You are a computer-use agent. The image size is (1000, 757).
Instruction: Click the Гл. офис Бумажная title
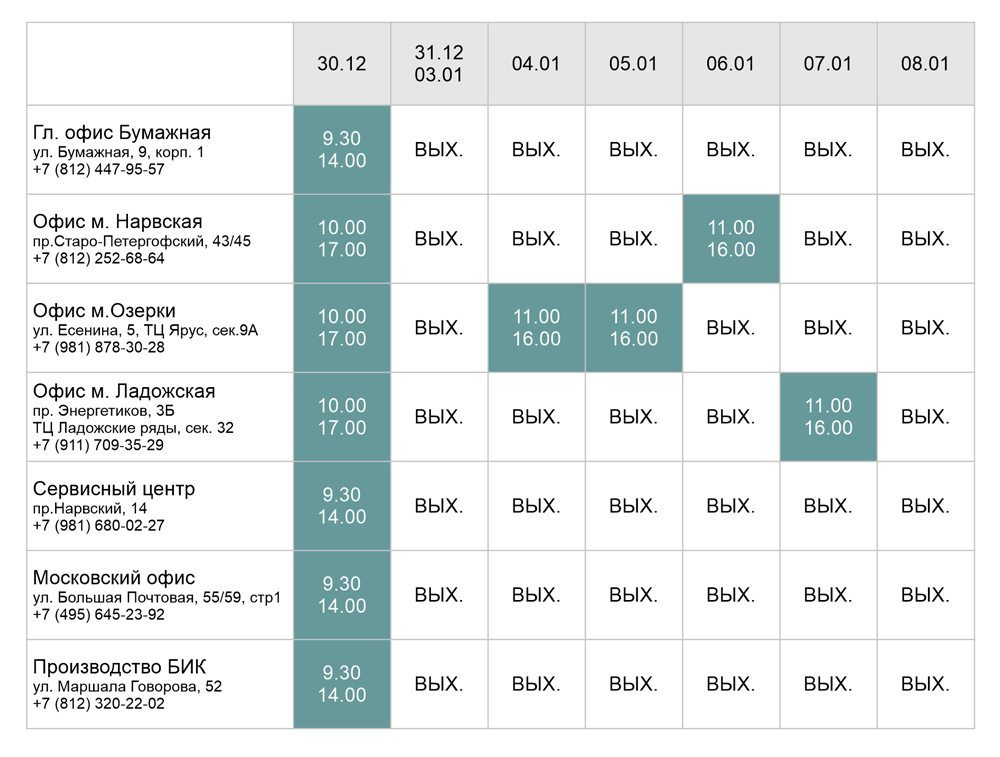tap(122, 133)
